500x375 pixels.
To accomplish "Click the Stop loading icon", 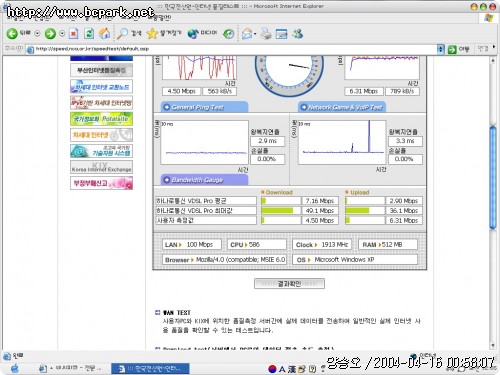I will 74,33.
